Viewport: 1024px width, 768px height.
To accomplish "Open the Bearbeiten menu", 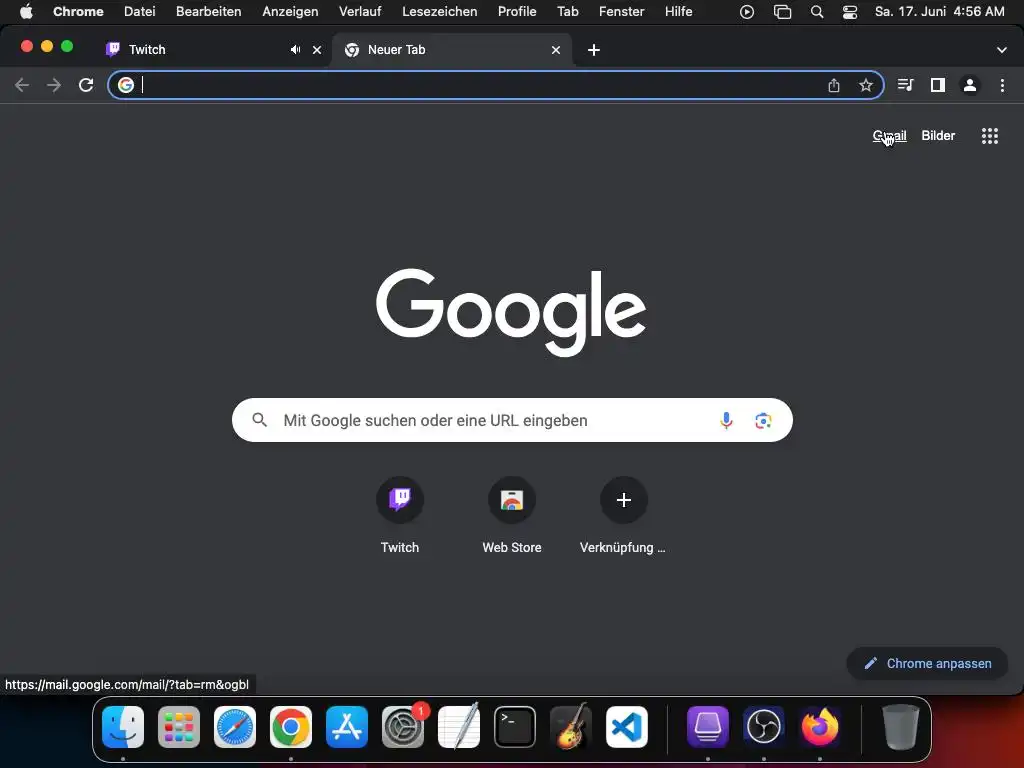I will 208,12.
